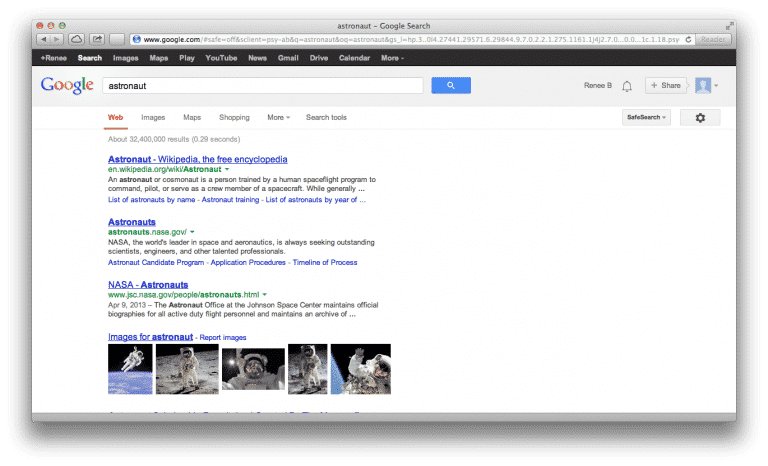The image size is (768, 466).
Task: Click the blue search magnifier button
Action: pyautogui.click(x=451, y=86)
